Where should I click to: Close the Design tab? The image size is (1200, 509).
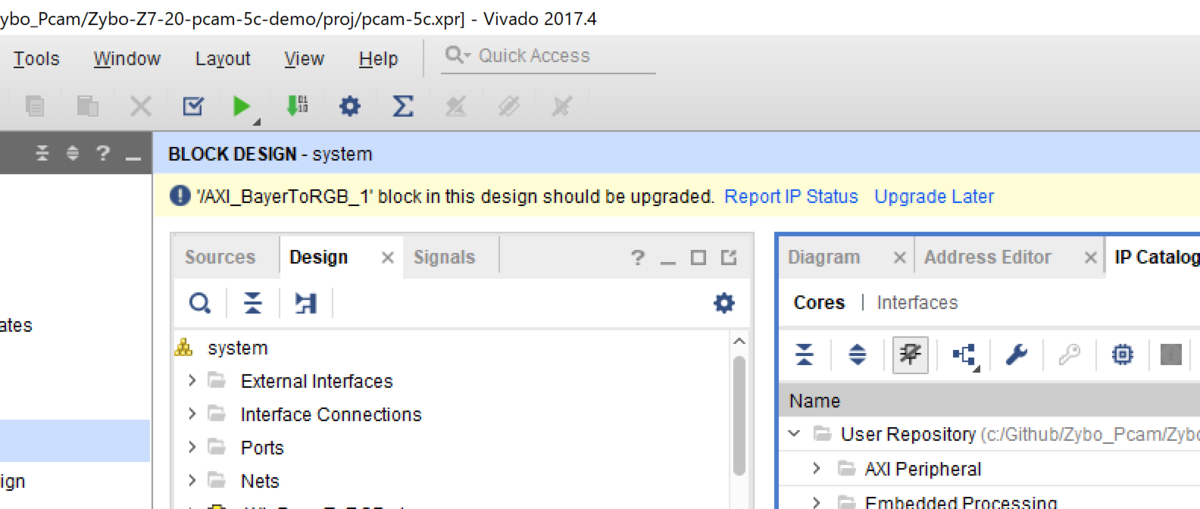click(388, 258)
